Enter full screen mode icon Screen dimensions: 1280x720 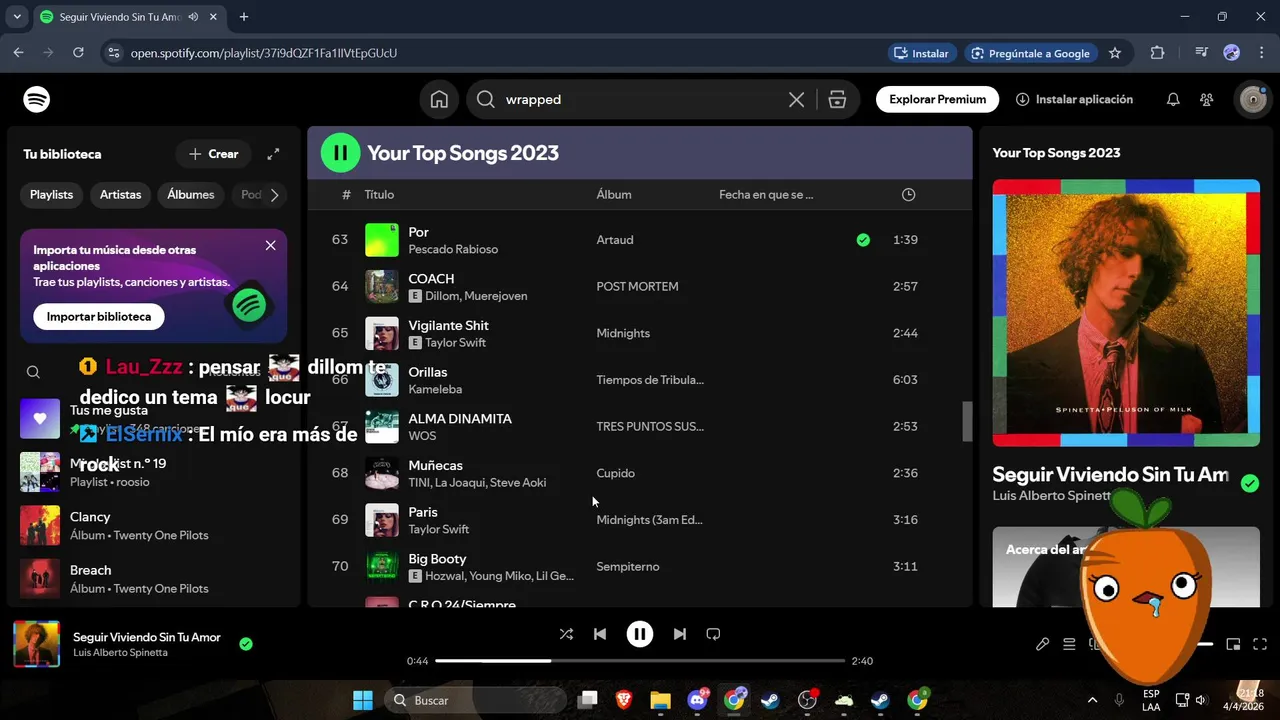click(x=1260, y=644)
